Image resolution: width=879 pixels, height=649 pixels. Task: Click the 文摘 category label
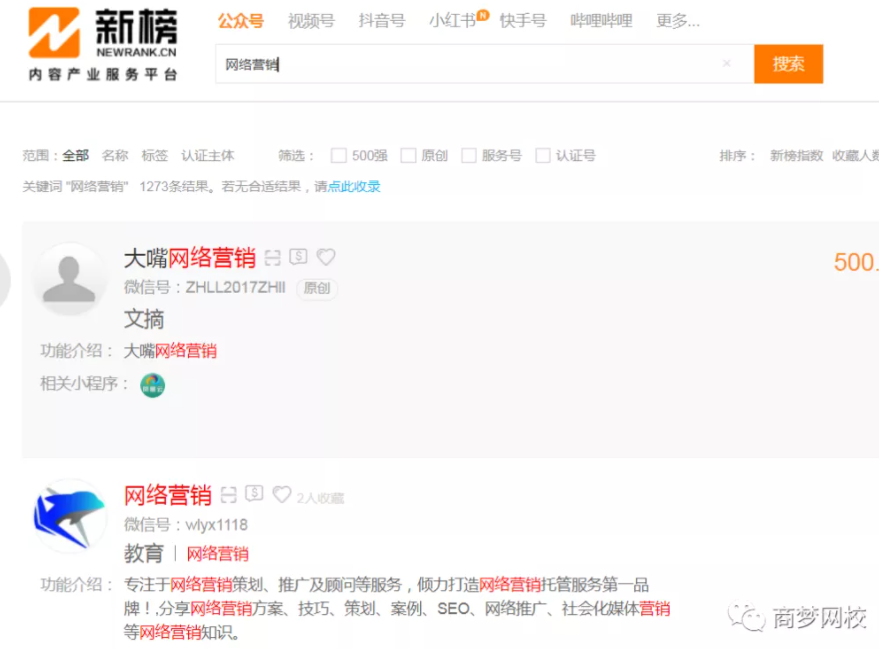[144, 319]
